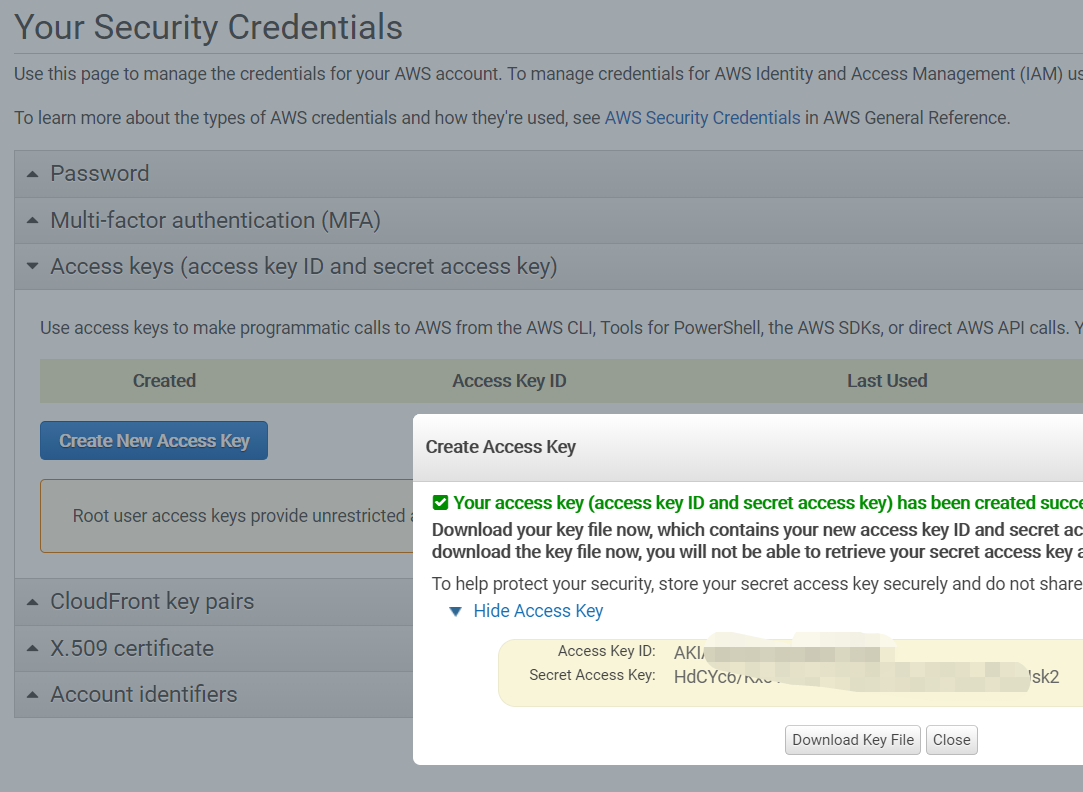Click the arrow icon beside Multi-factor authentication
The height and width of the screenshot is (792, 1083).
click(x=32, y=221)
